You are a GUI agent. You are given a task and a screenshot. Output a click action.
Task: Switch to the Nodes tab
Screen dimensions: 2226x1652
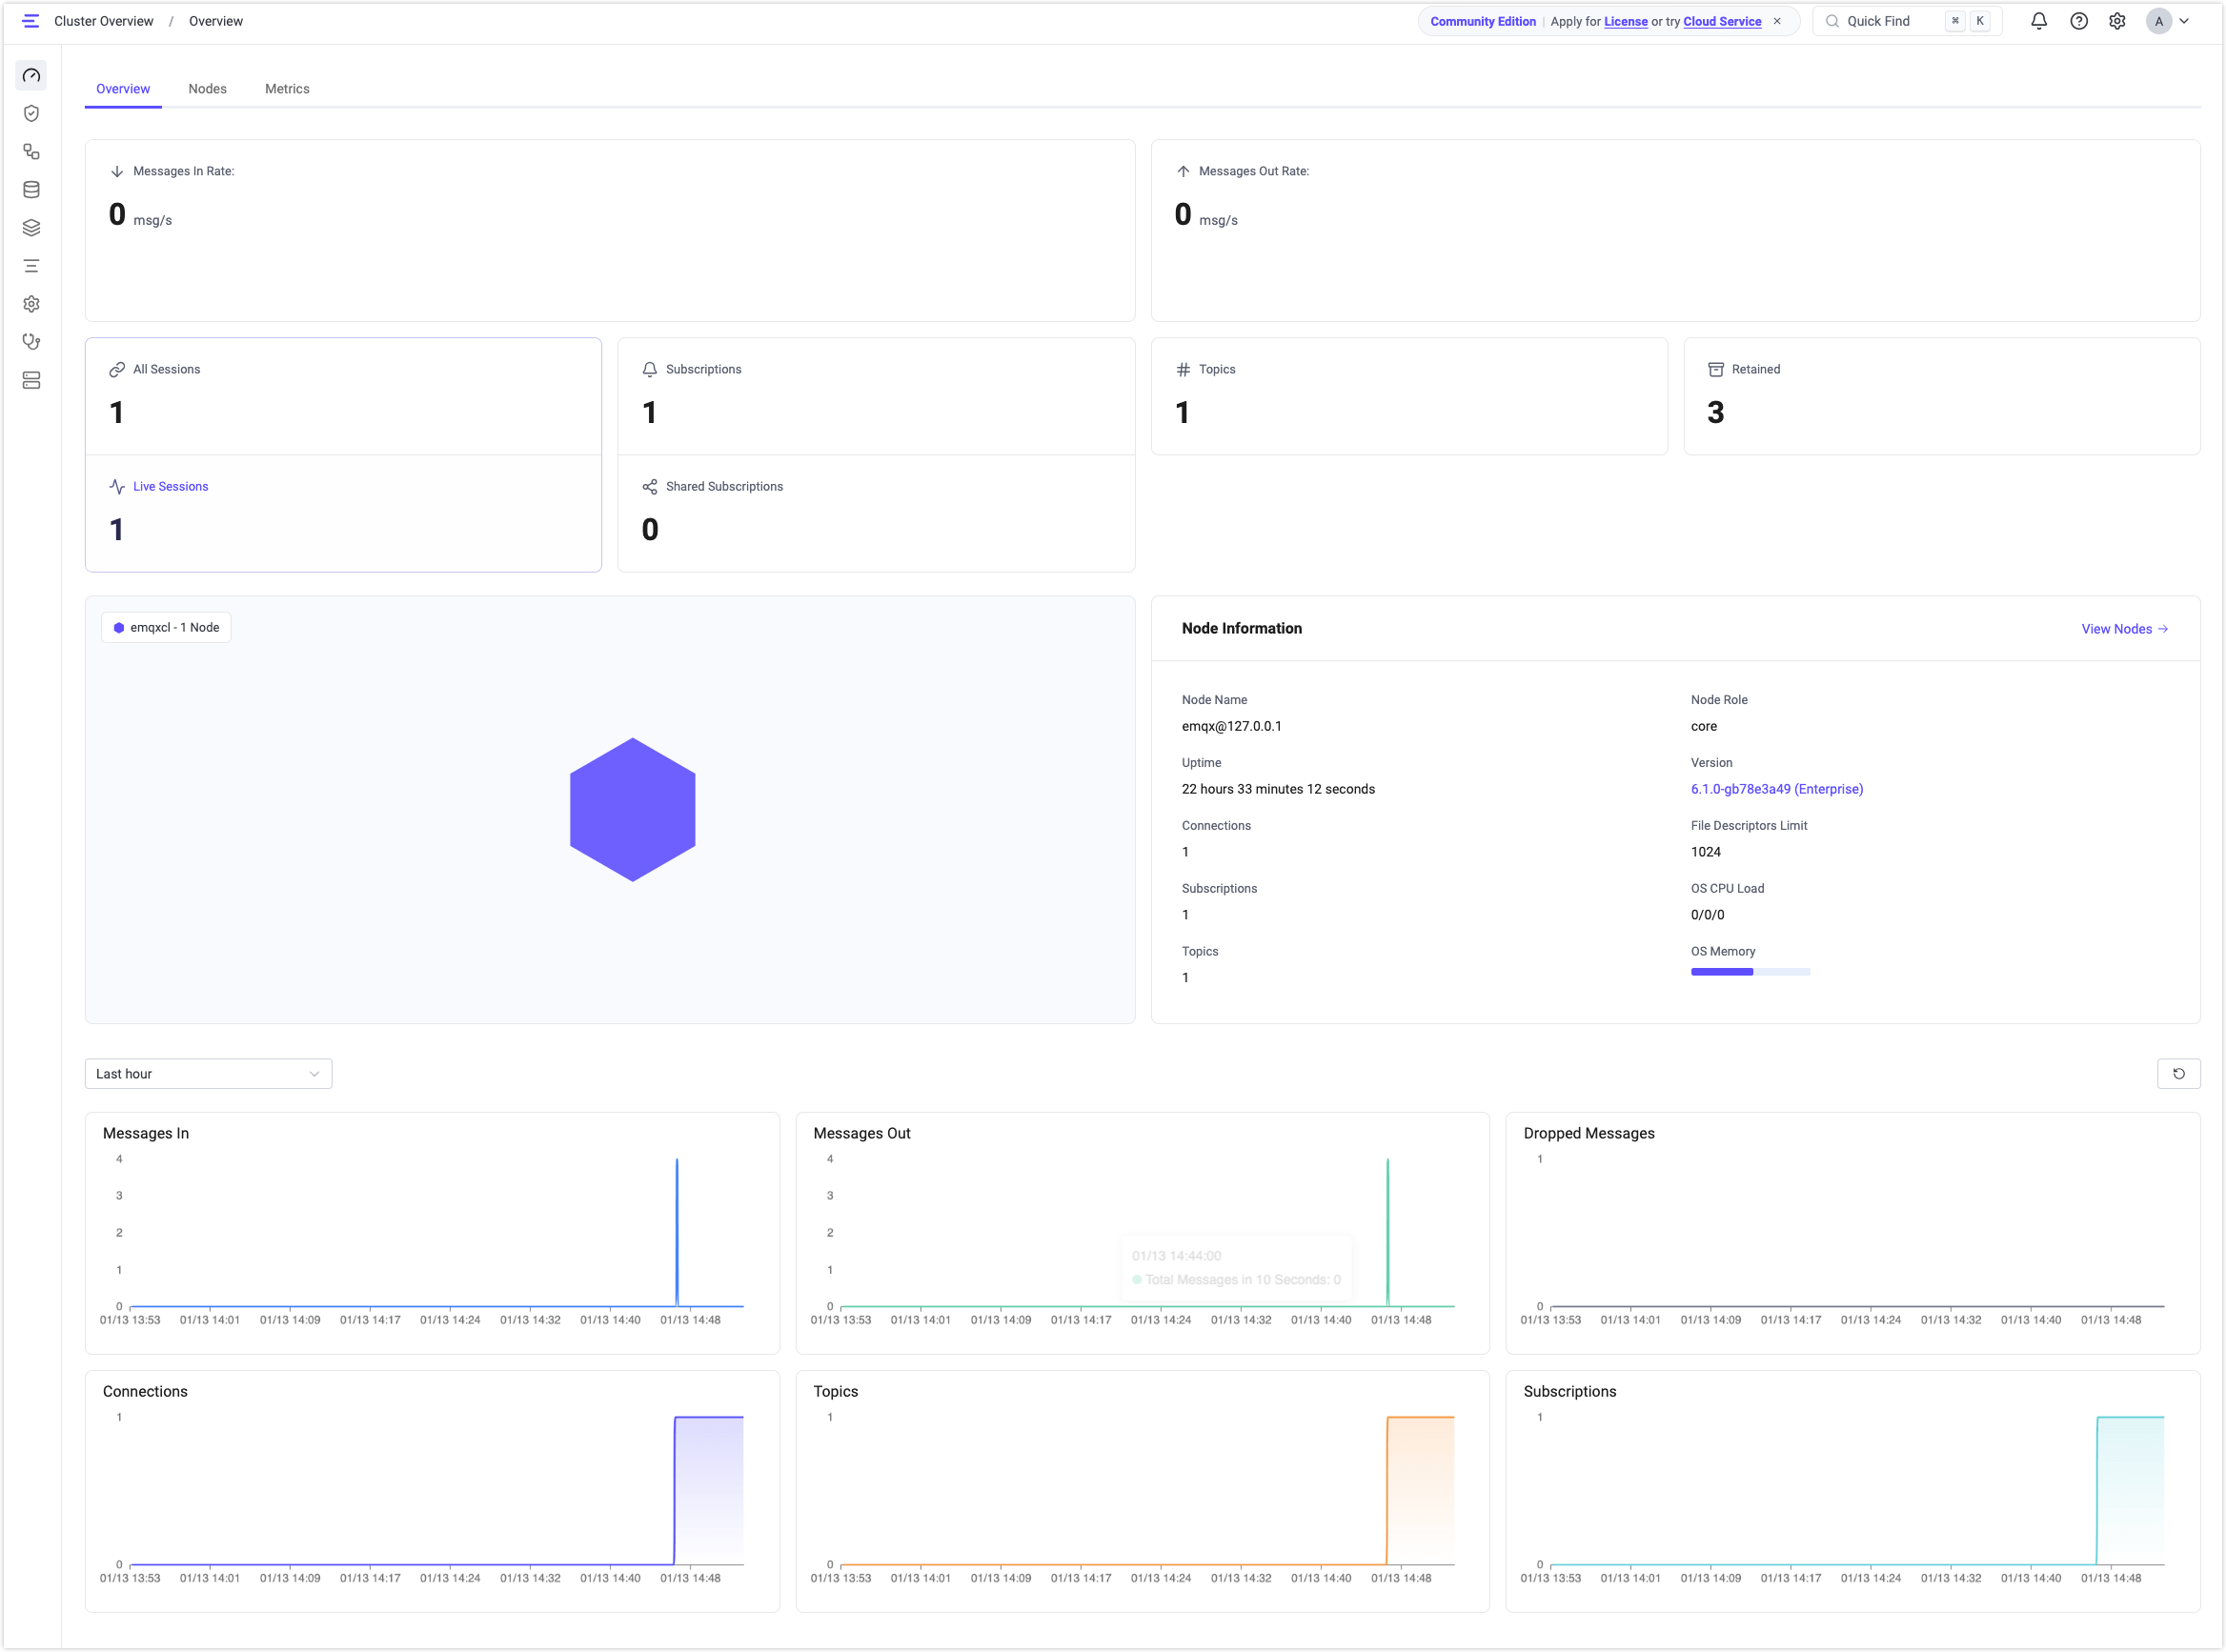(x=208, y=88)
